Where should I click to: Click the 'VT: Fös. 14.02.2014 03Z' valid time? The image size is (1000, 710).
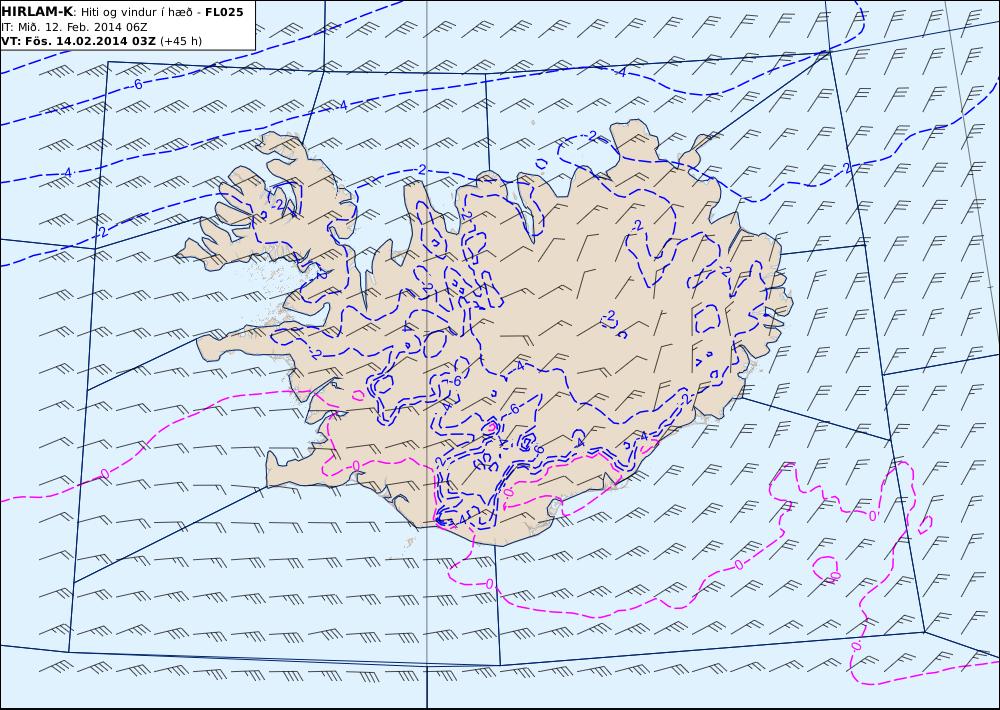coord(78,41)
